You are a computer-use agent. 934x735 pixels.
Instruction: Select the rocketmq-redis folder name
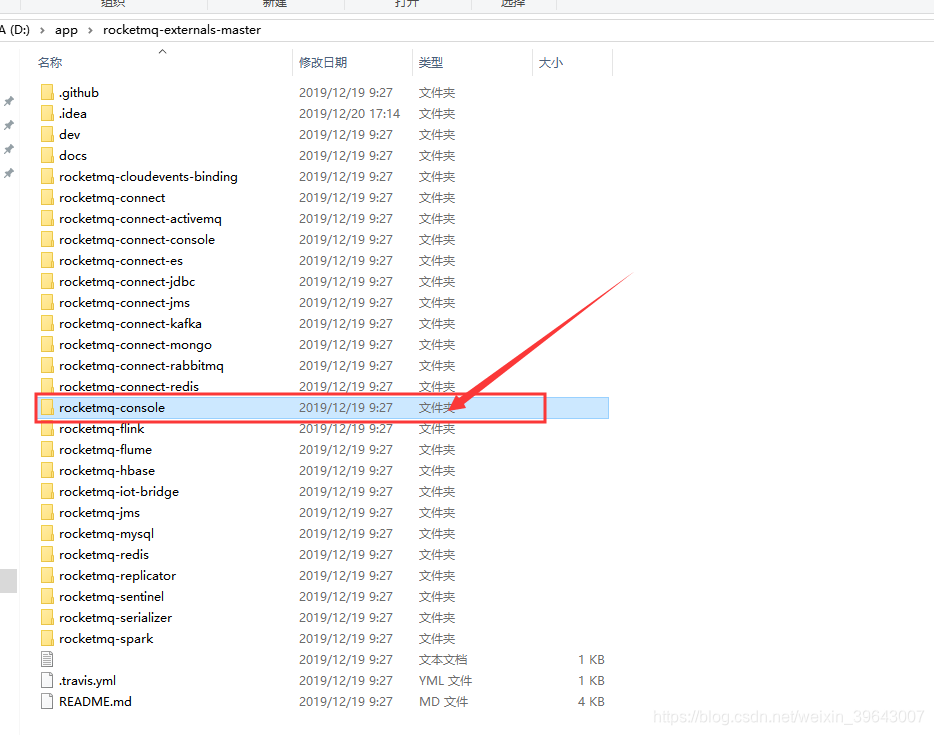tap(104, 555)
